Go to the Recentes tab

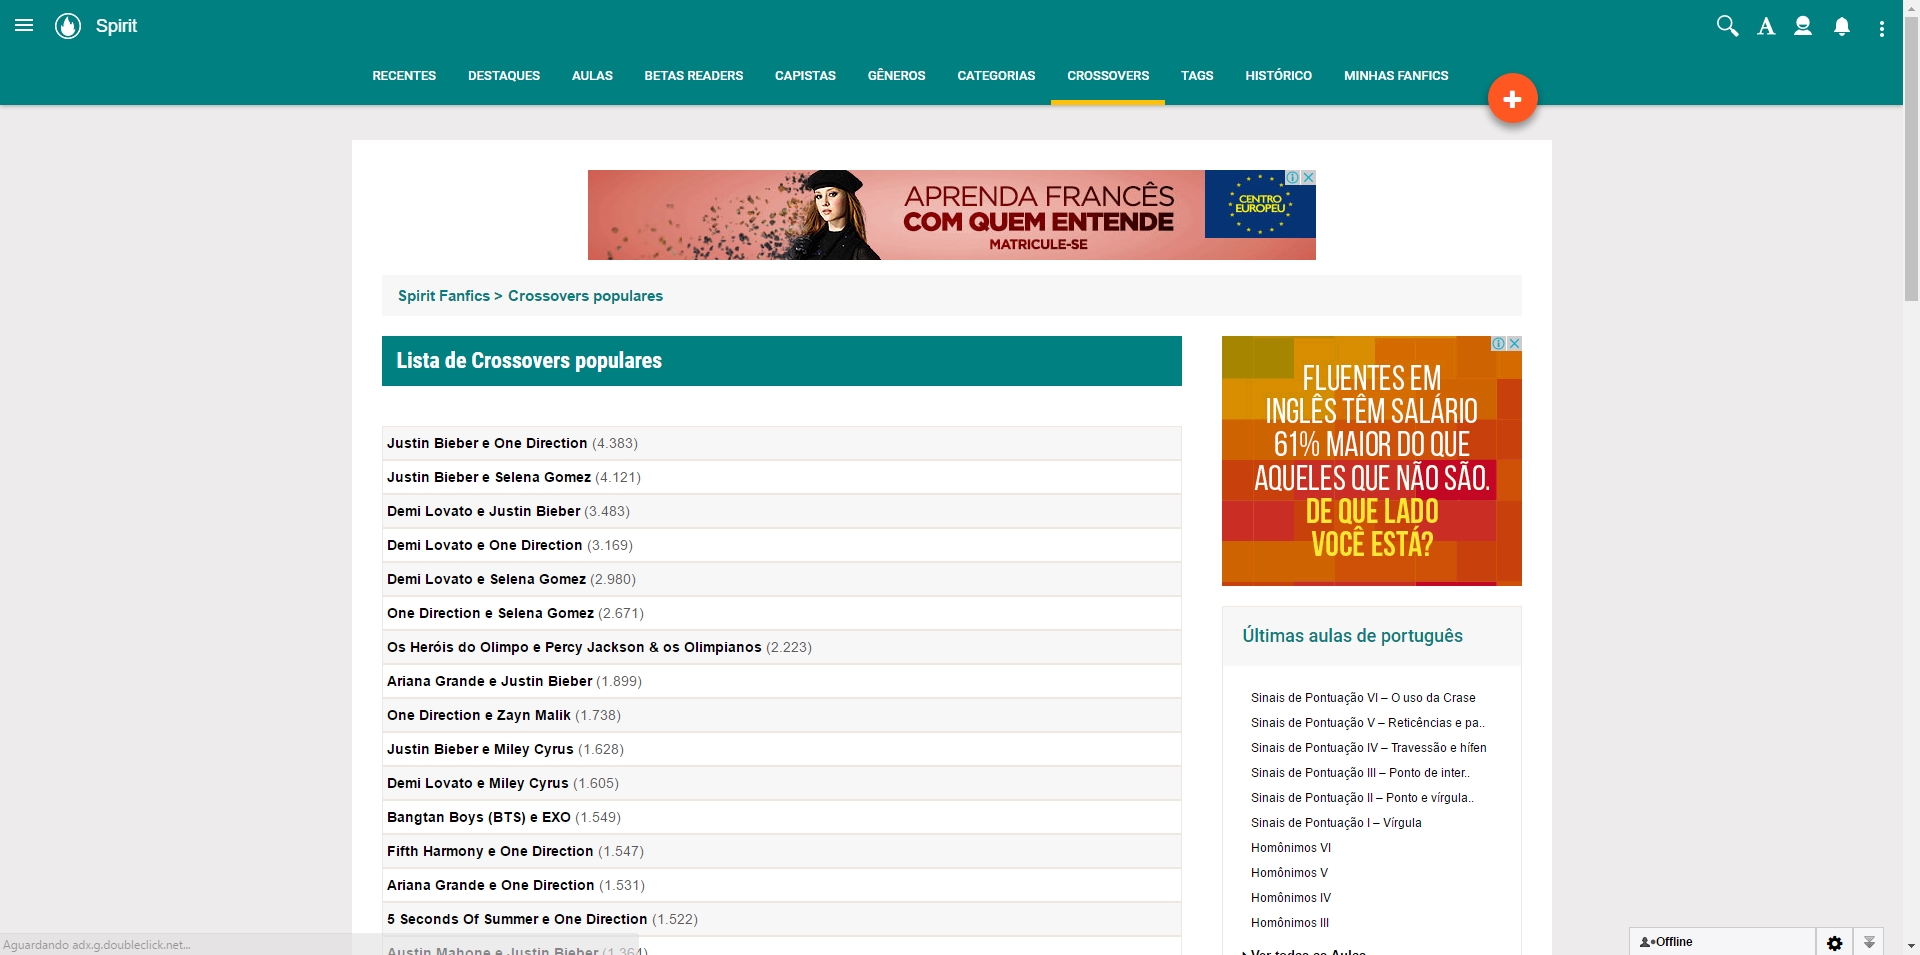pos(404,76)
